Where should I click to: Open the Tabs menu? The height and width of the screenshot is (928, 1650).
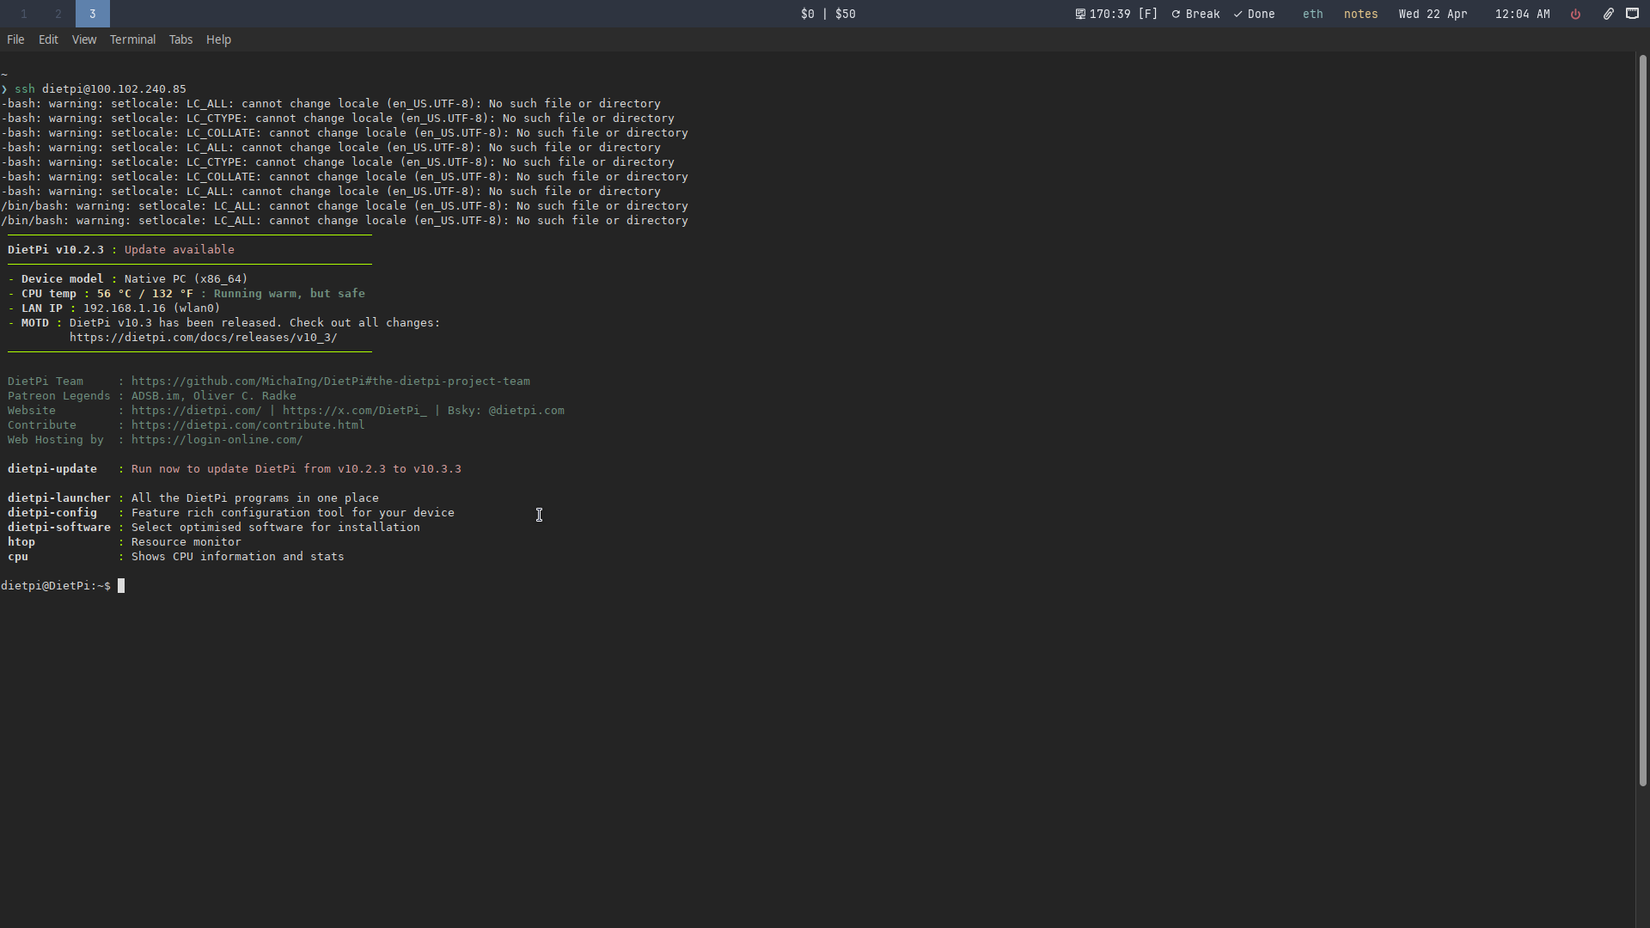(x=181, y=40)
